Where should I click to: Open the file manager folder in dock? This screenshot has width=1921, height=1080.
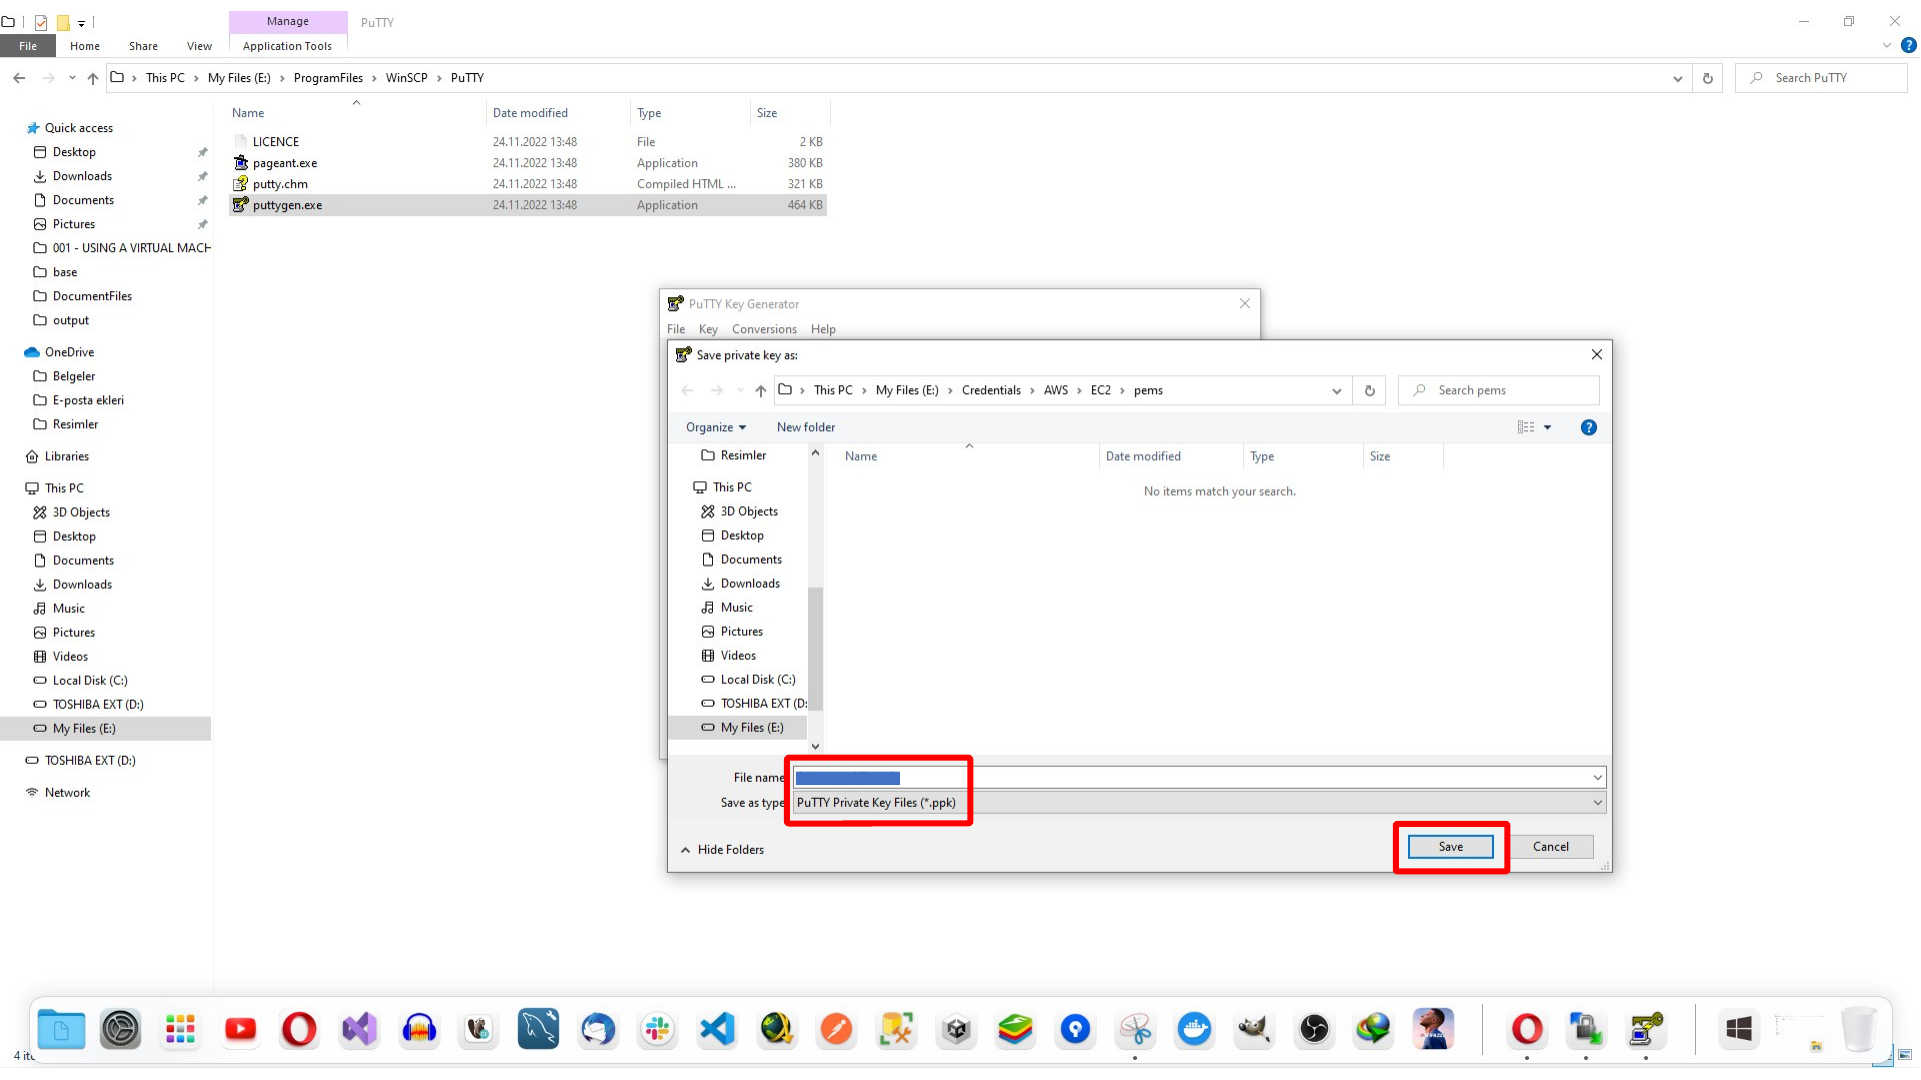61,1029
